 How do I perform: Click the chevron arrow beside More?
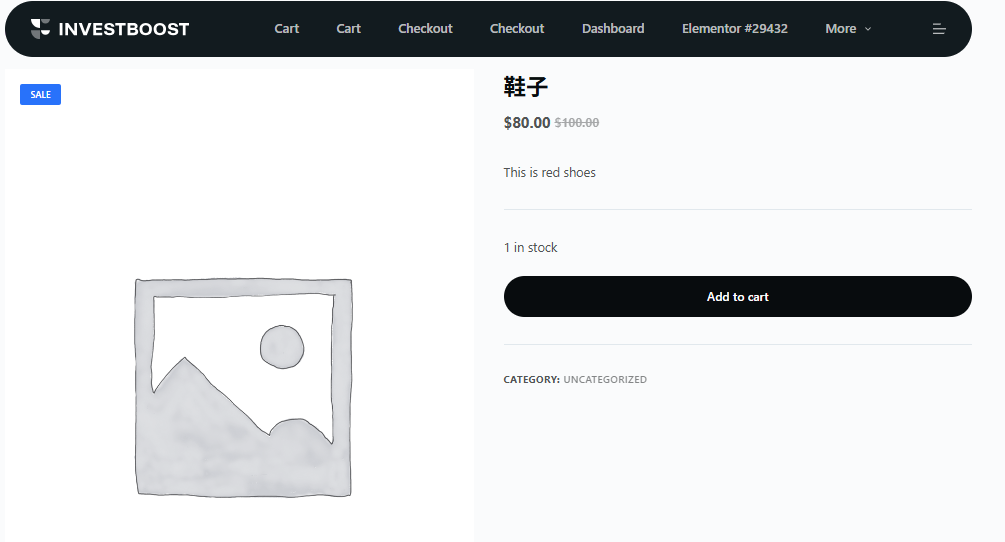868,29
